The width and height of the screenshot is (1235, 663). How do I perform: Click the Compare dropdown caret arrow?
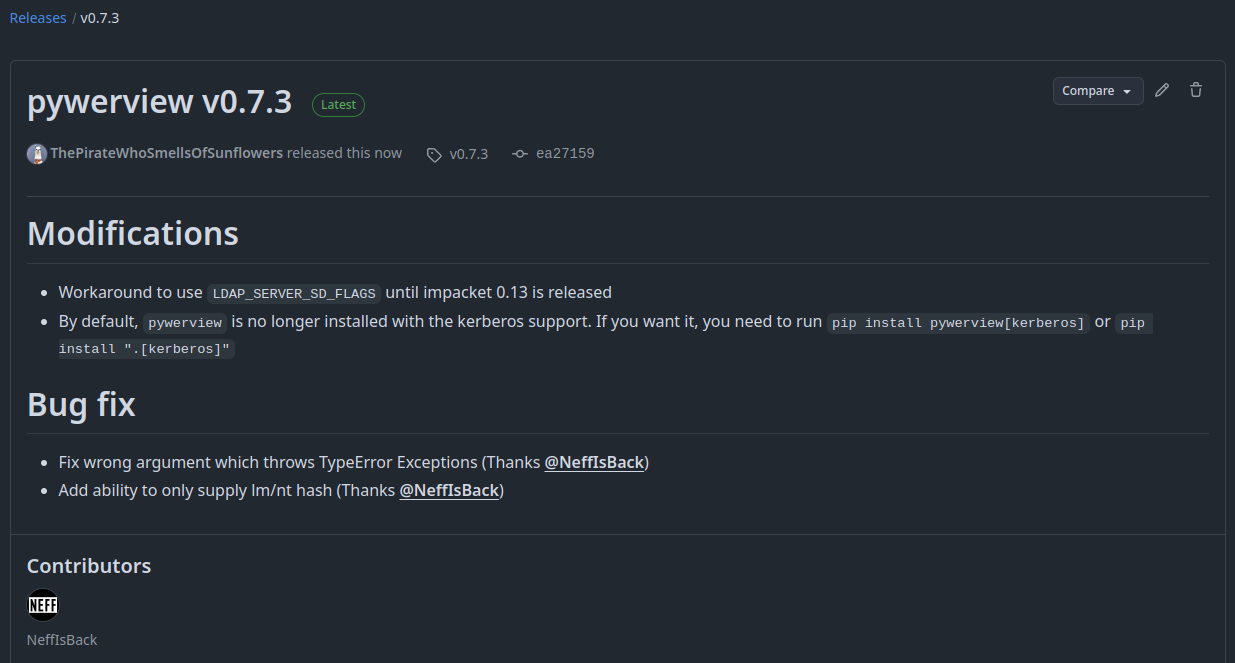click(x=1127, y=92)
